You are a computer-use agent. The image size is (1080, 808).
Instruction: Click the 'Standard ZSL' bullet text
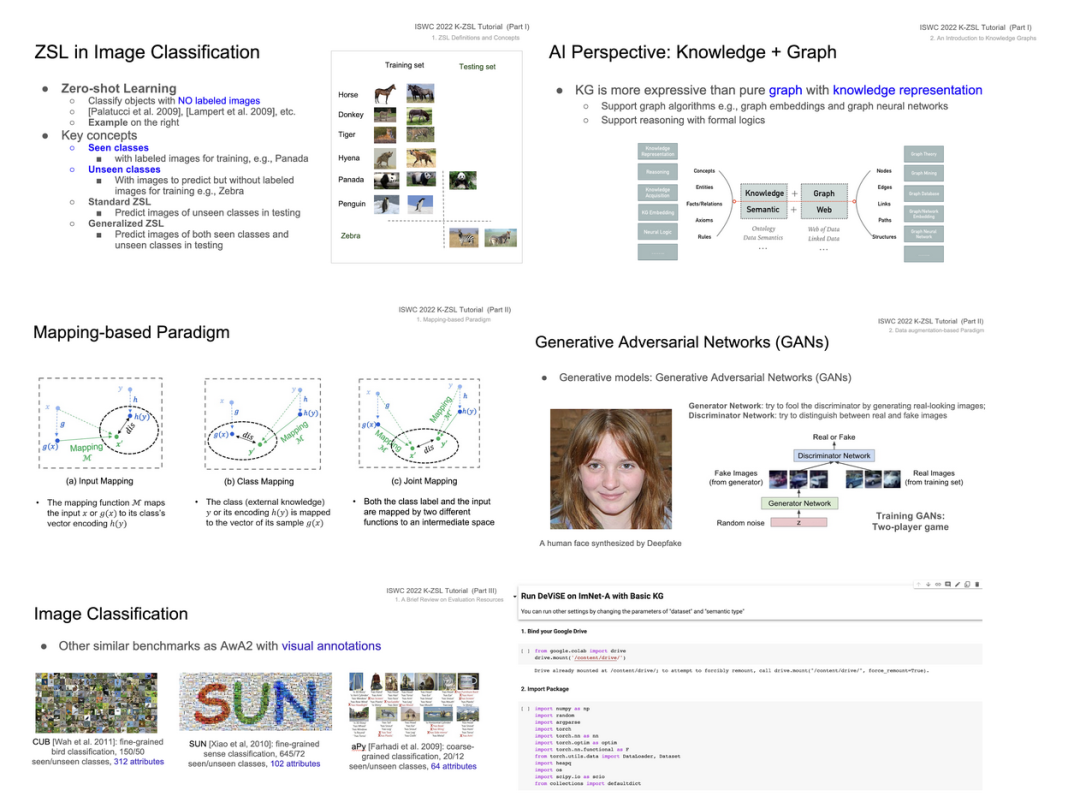click(118, 202)
